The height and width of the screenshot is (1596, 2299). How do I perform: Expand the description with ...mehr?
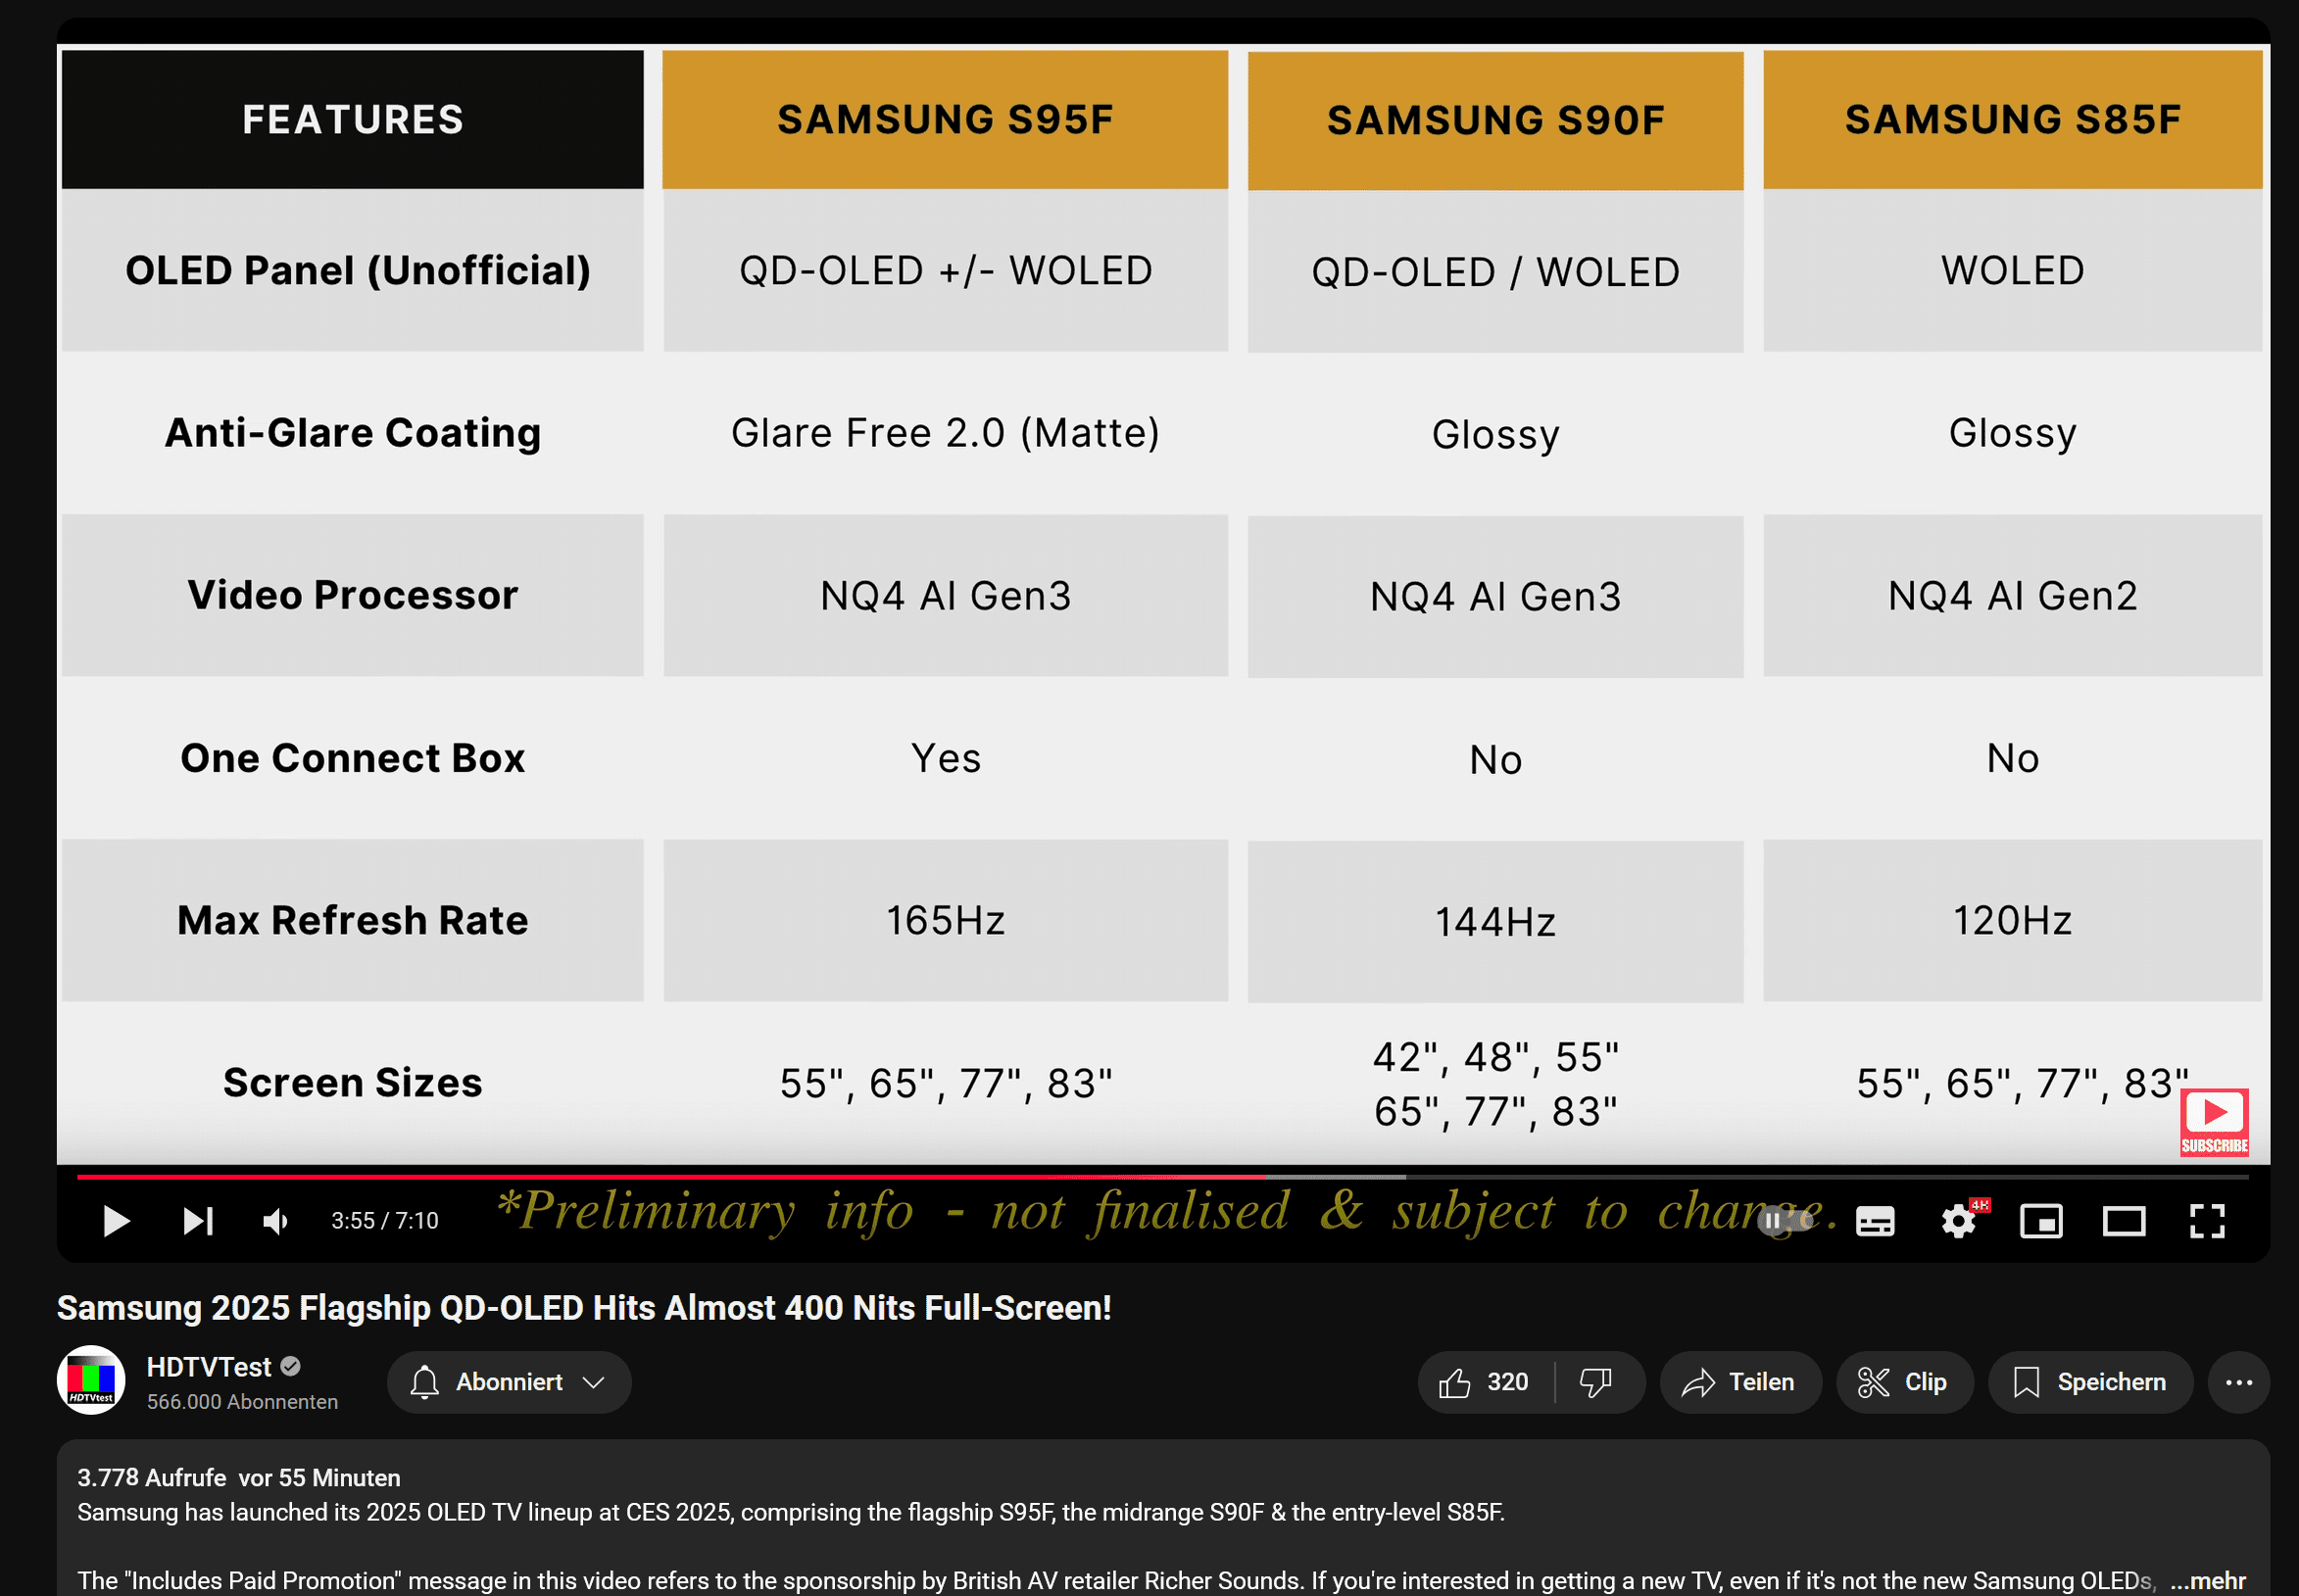2208,1580
